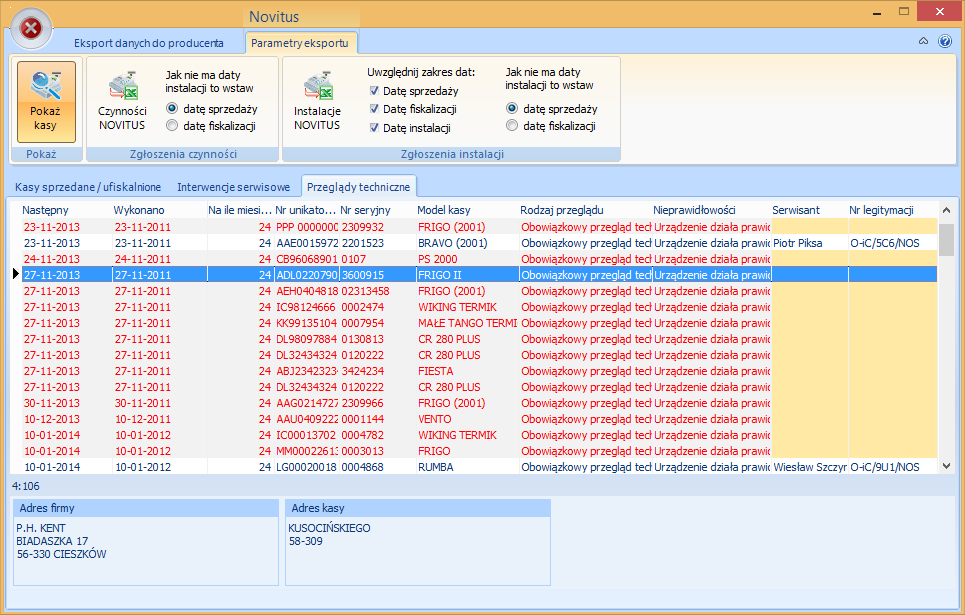Screen dimensions: 965x615
Task: Select the Przeglądy techniczne tab
Action: pyautogui.click(x=358, y=187)
